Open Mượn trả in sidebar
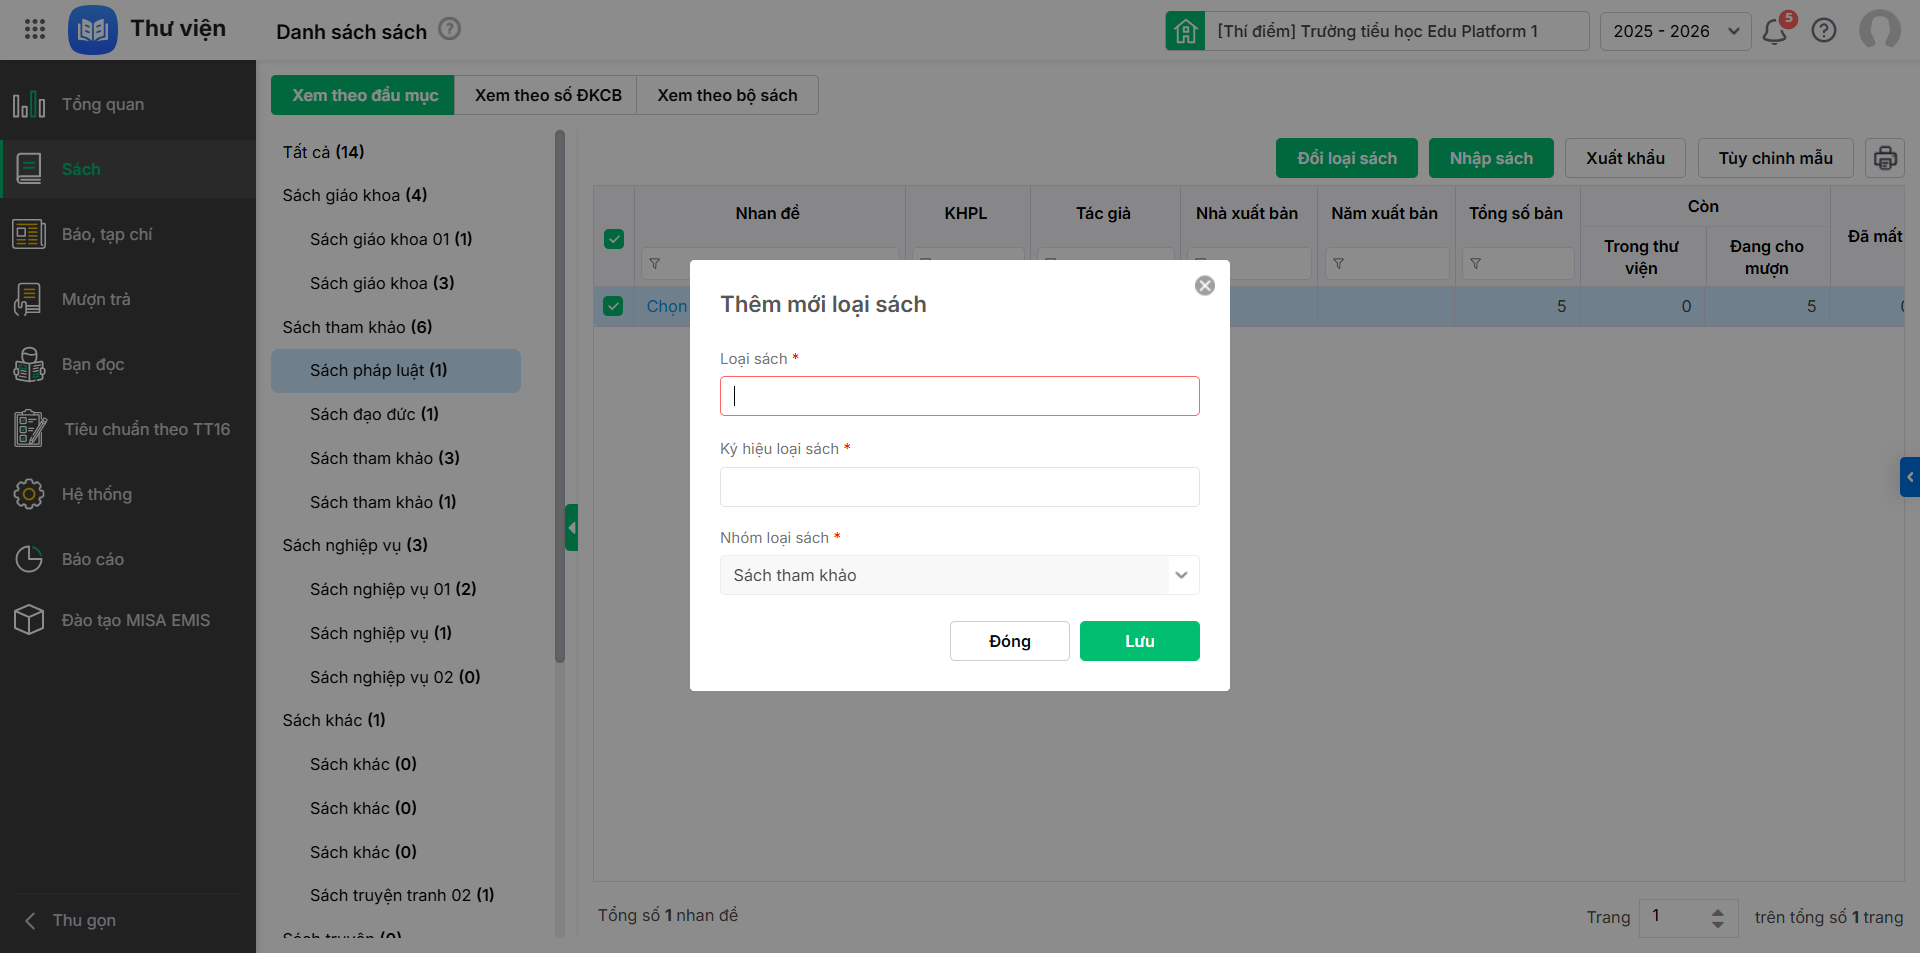 (96, 299)
